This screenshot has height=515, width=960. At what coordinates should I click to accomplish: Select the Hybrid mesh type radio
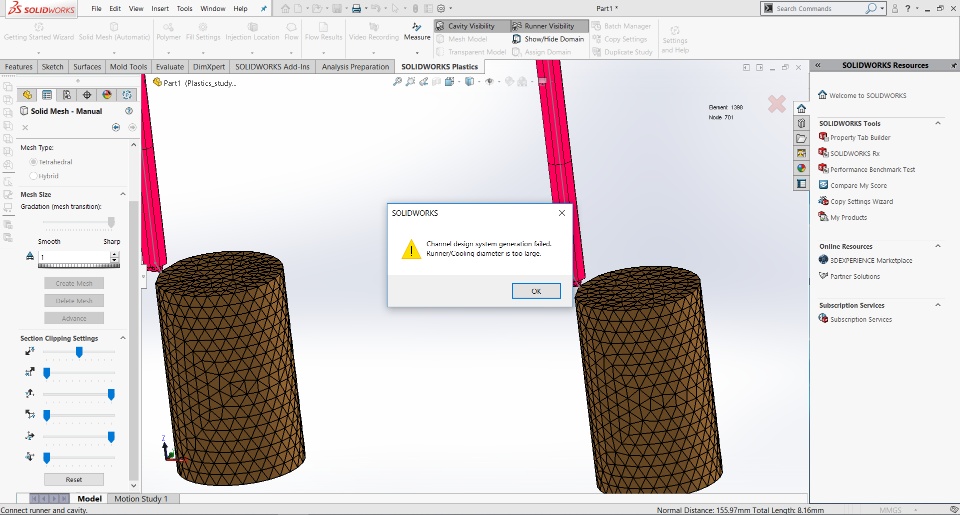coord(33,176)
